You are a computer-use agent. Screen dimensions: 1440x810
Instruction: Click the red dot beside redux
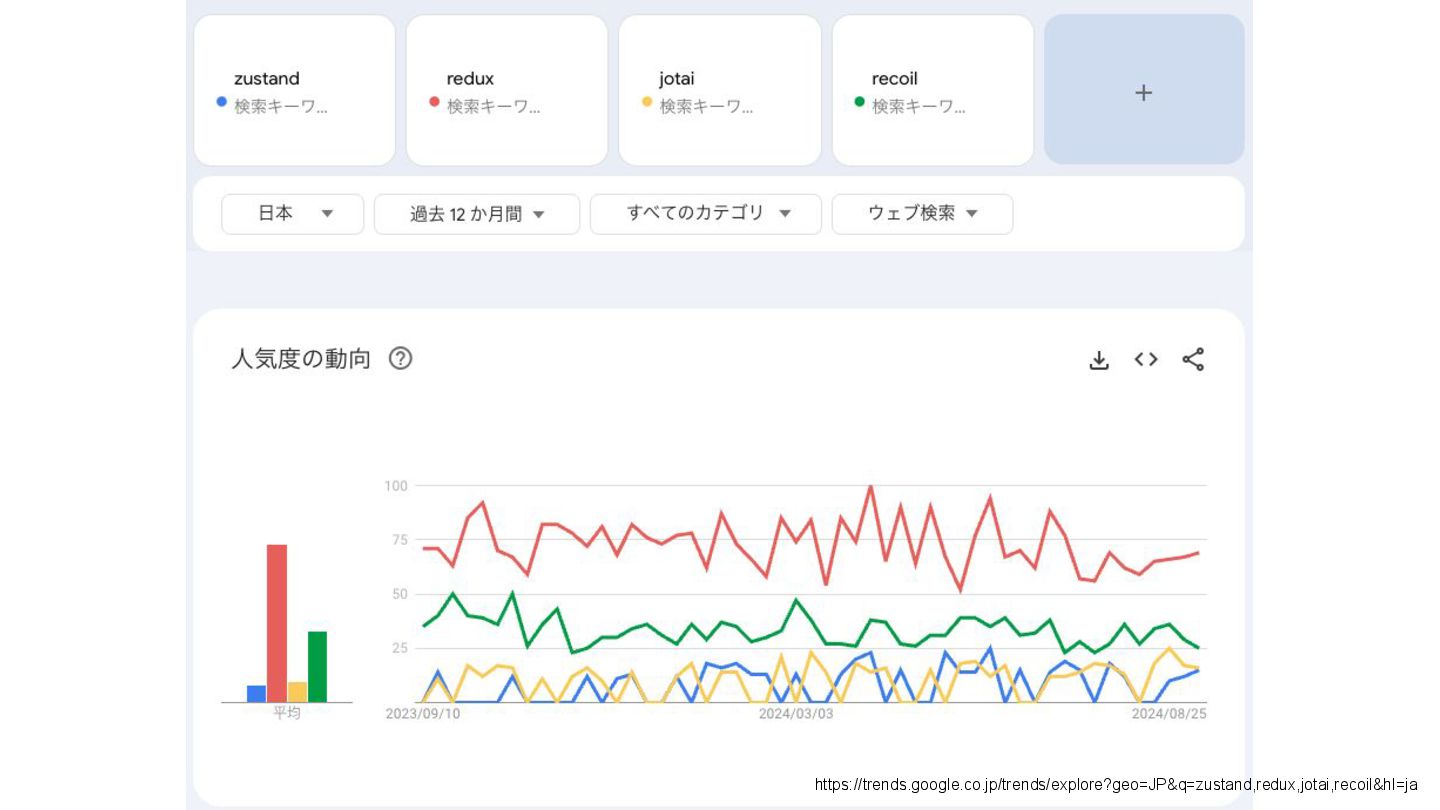434,101
